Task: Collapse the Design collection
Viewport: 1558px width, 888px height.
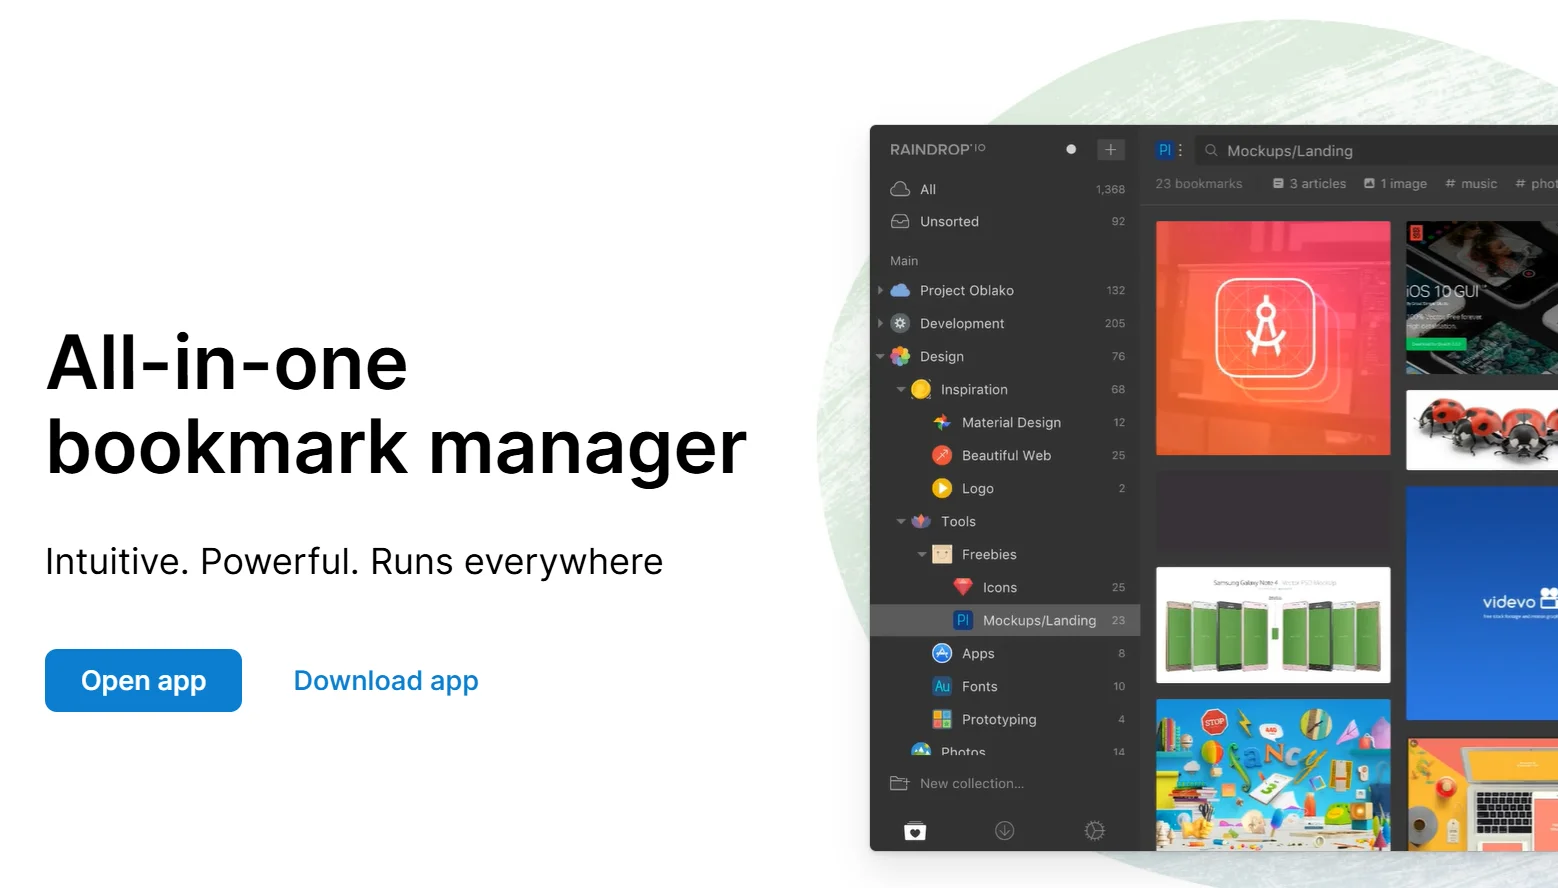Action: pos(880,357)
